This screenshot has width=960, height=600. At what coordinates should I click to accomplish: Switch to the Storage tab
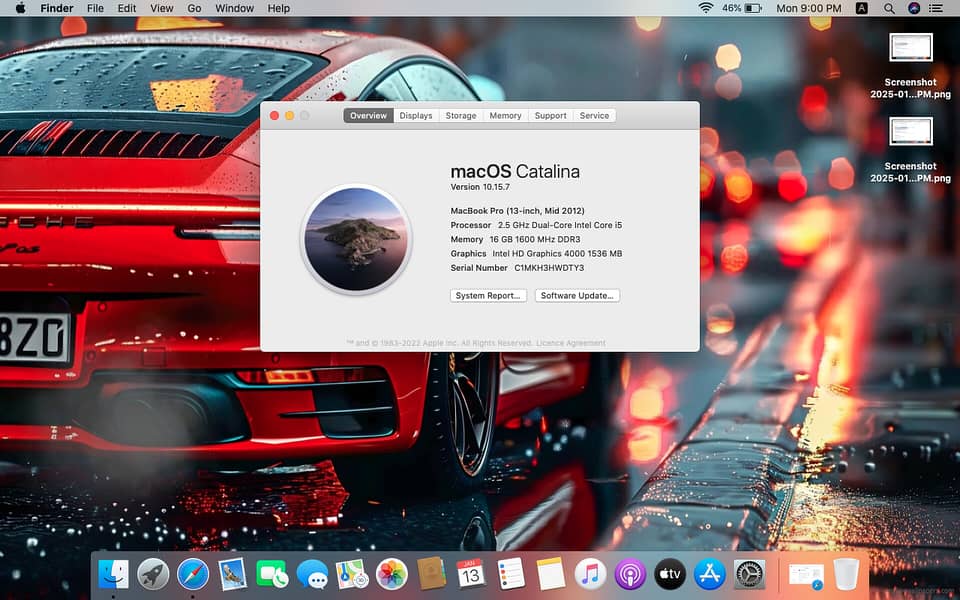pyautogui.click(x=461, y=116)
